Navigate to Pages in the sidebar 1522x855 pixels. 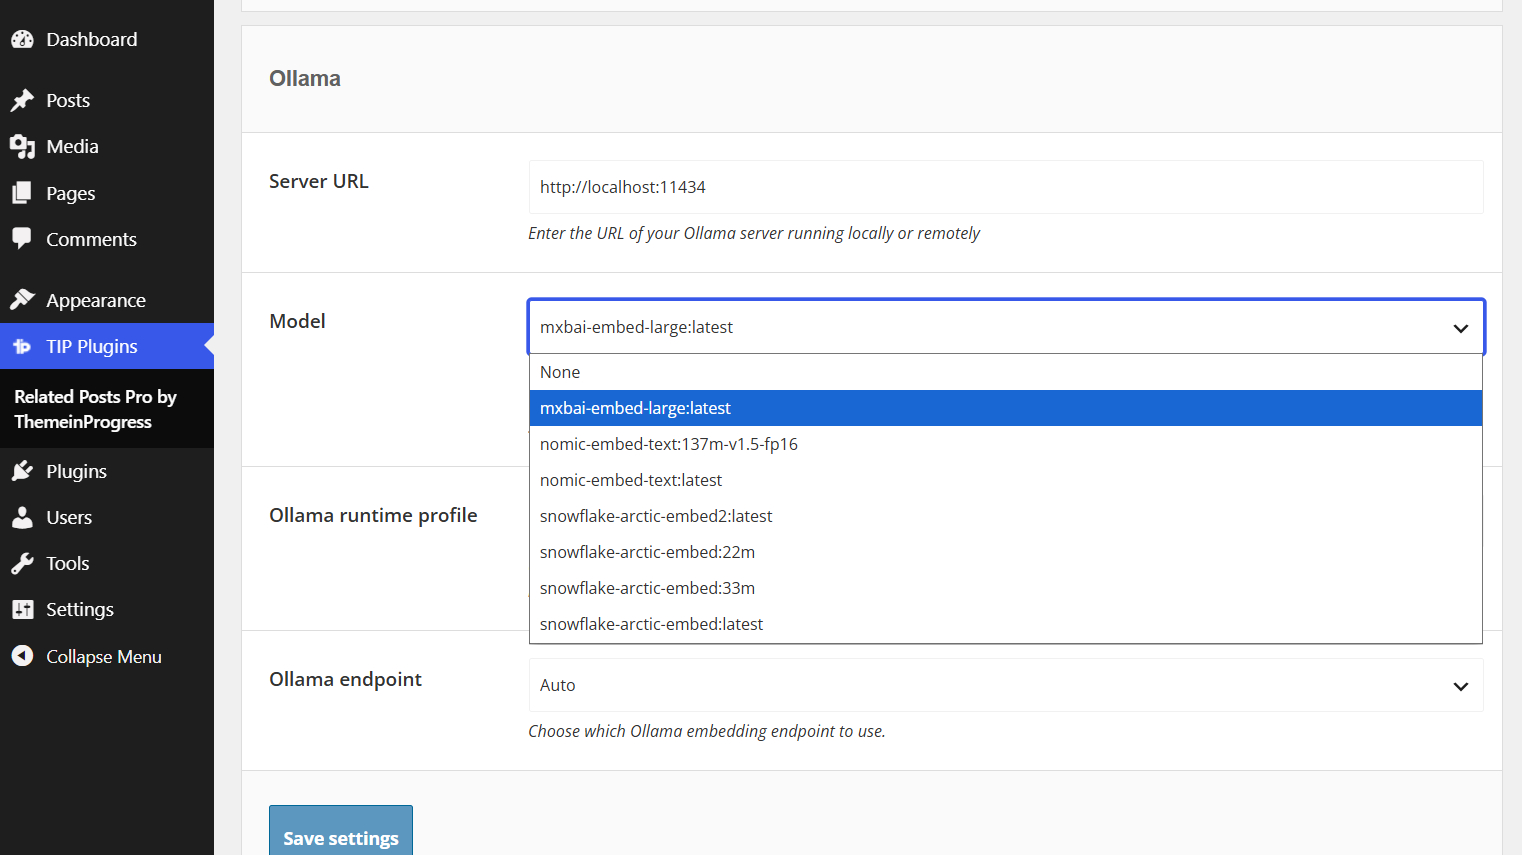pyautogui.click(x=107, y=193)
